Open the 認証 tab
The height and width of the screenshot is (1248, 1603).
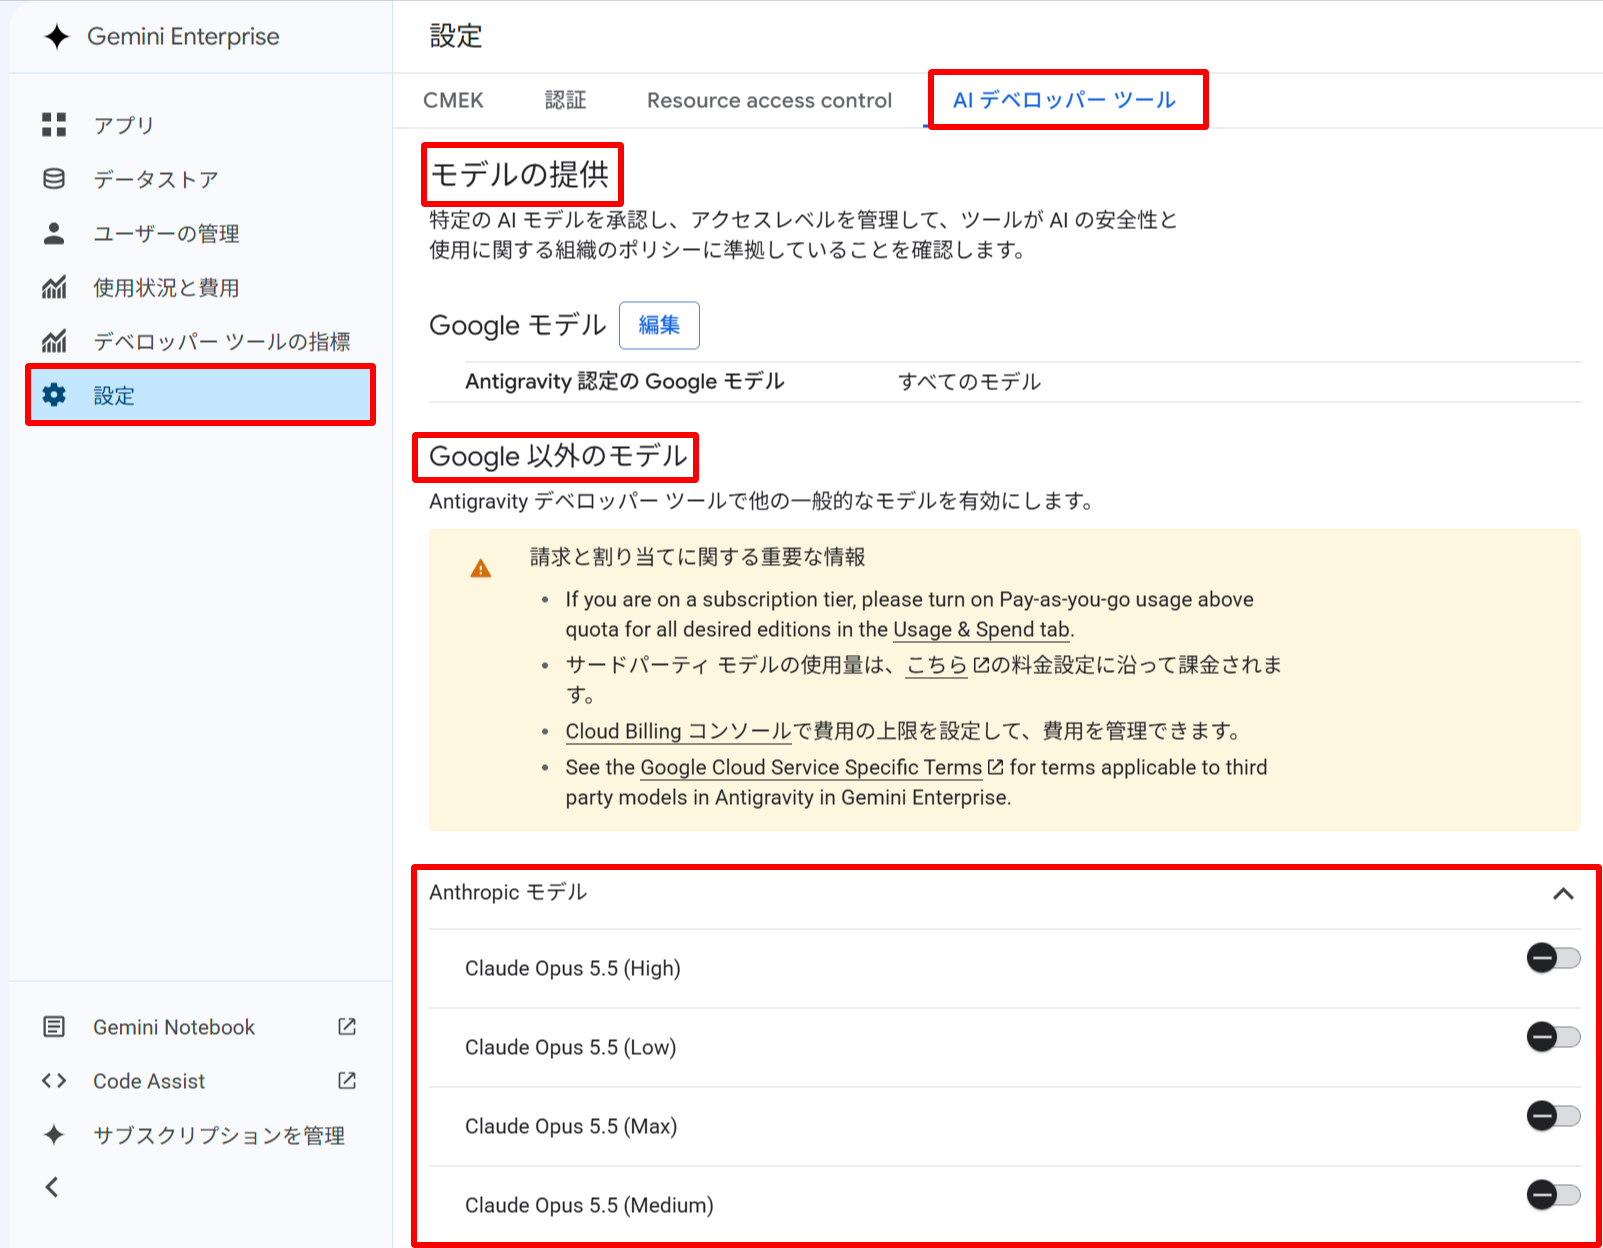(565, 100)
